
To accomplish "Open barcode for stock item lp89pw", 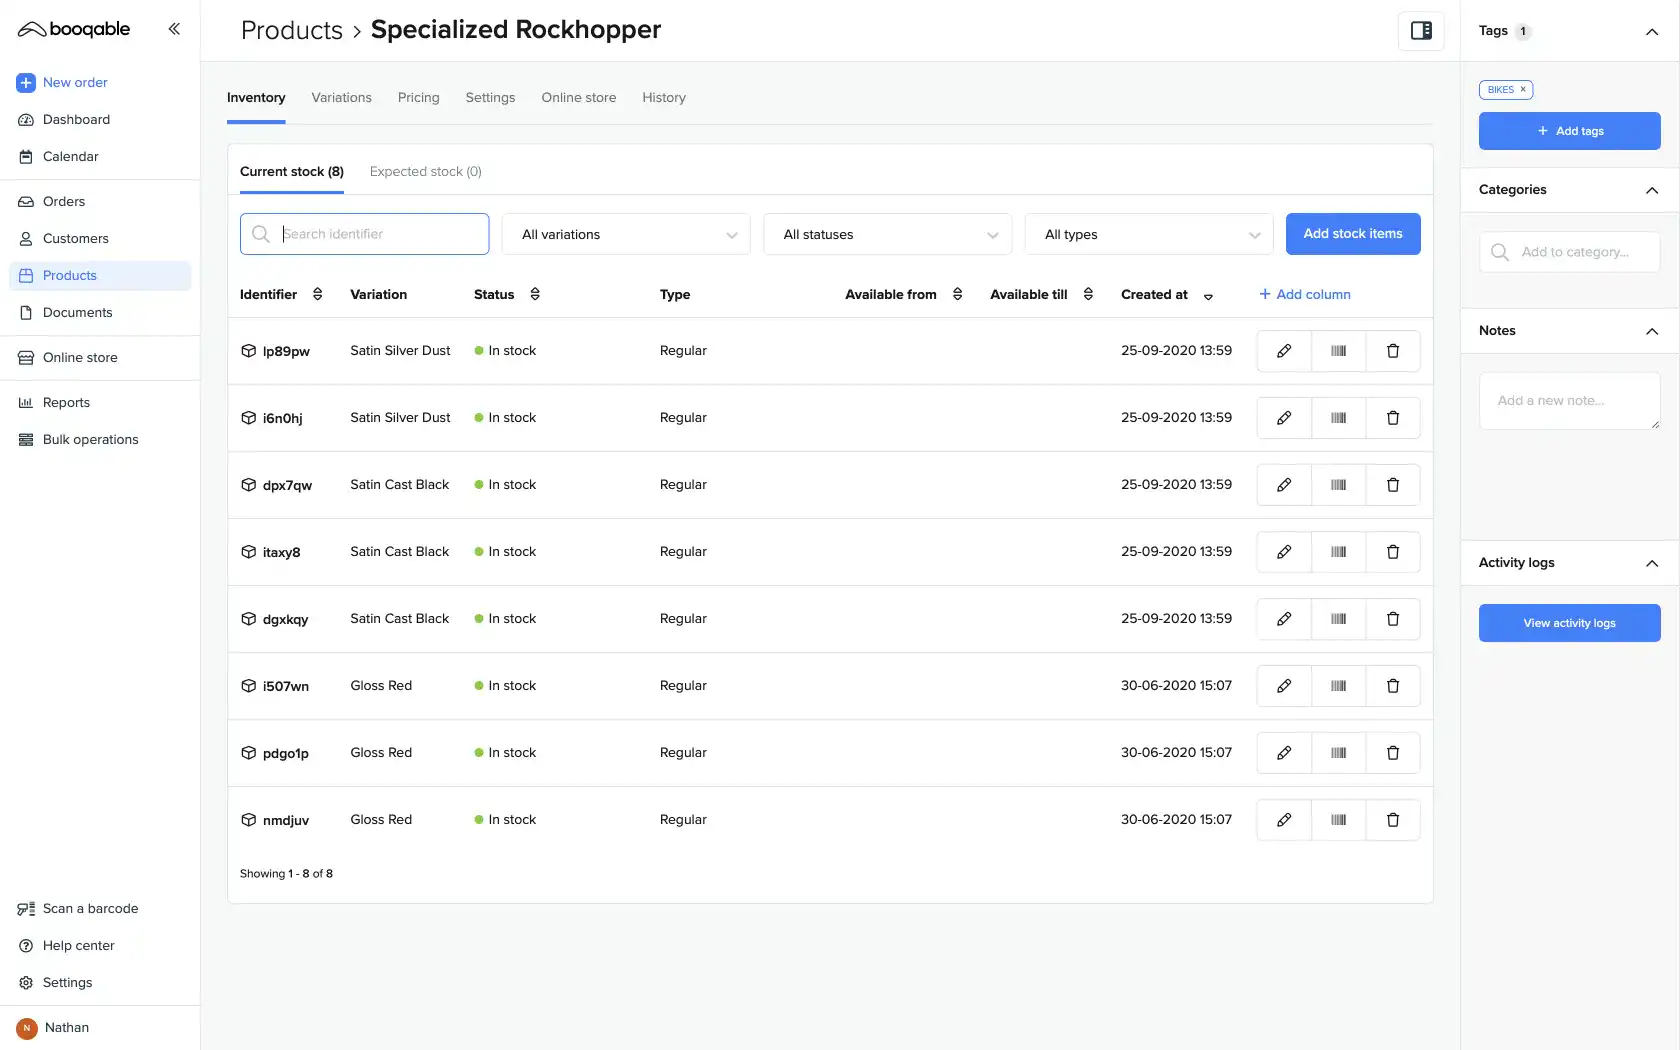I will click(1338, 351).
